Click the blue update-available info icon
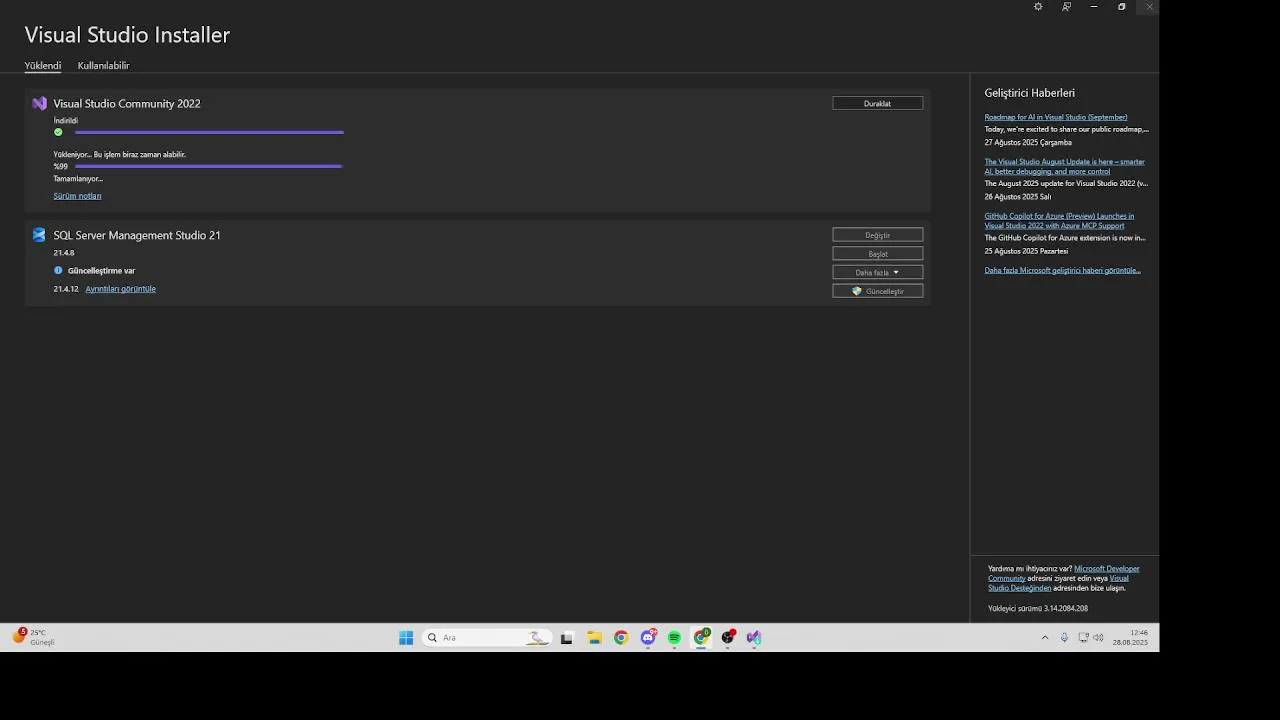 click(58, 270)
